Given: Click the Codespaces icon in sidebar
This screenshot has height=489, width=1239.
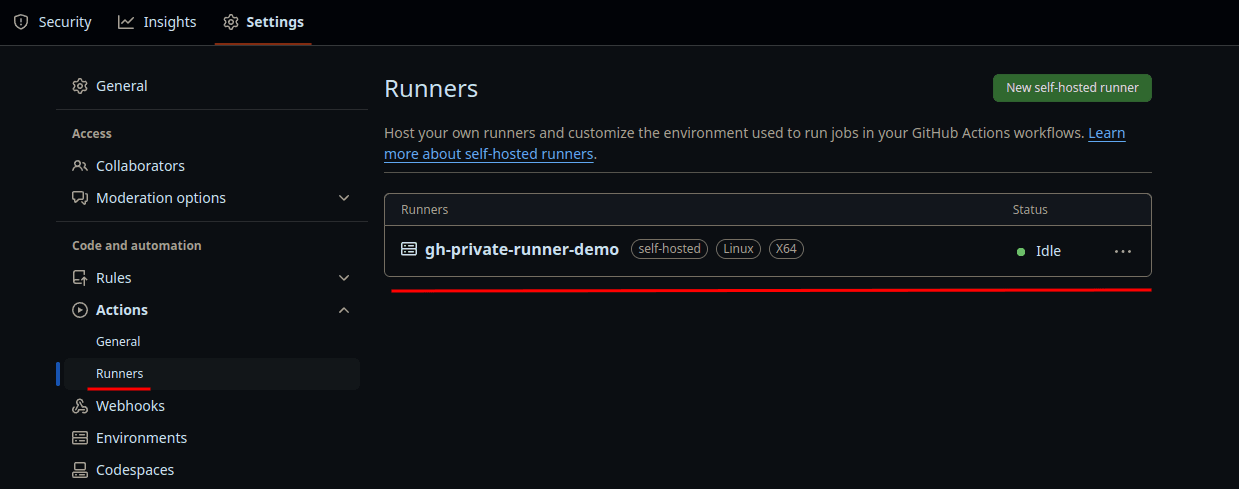Looking at the screenshot, I should click(x=80, y=470).
